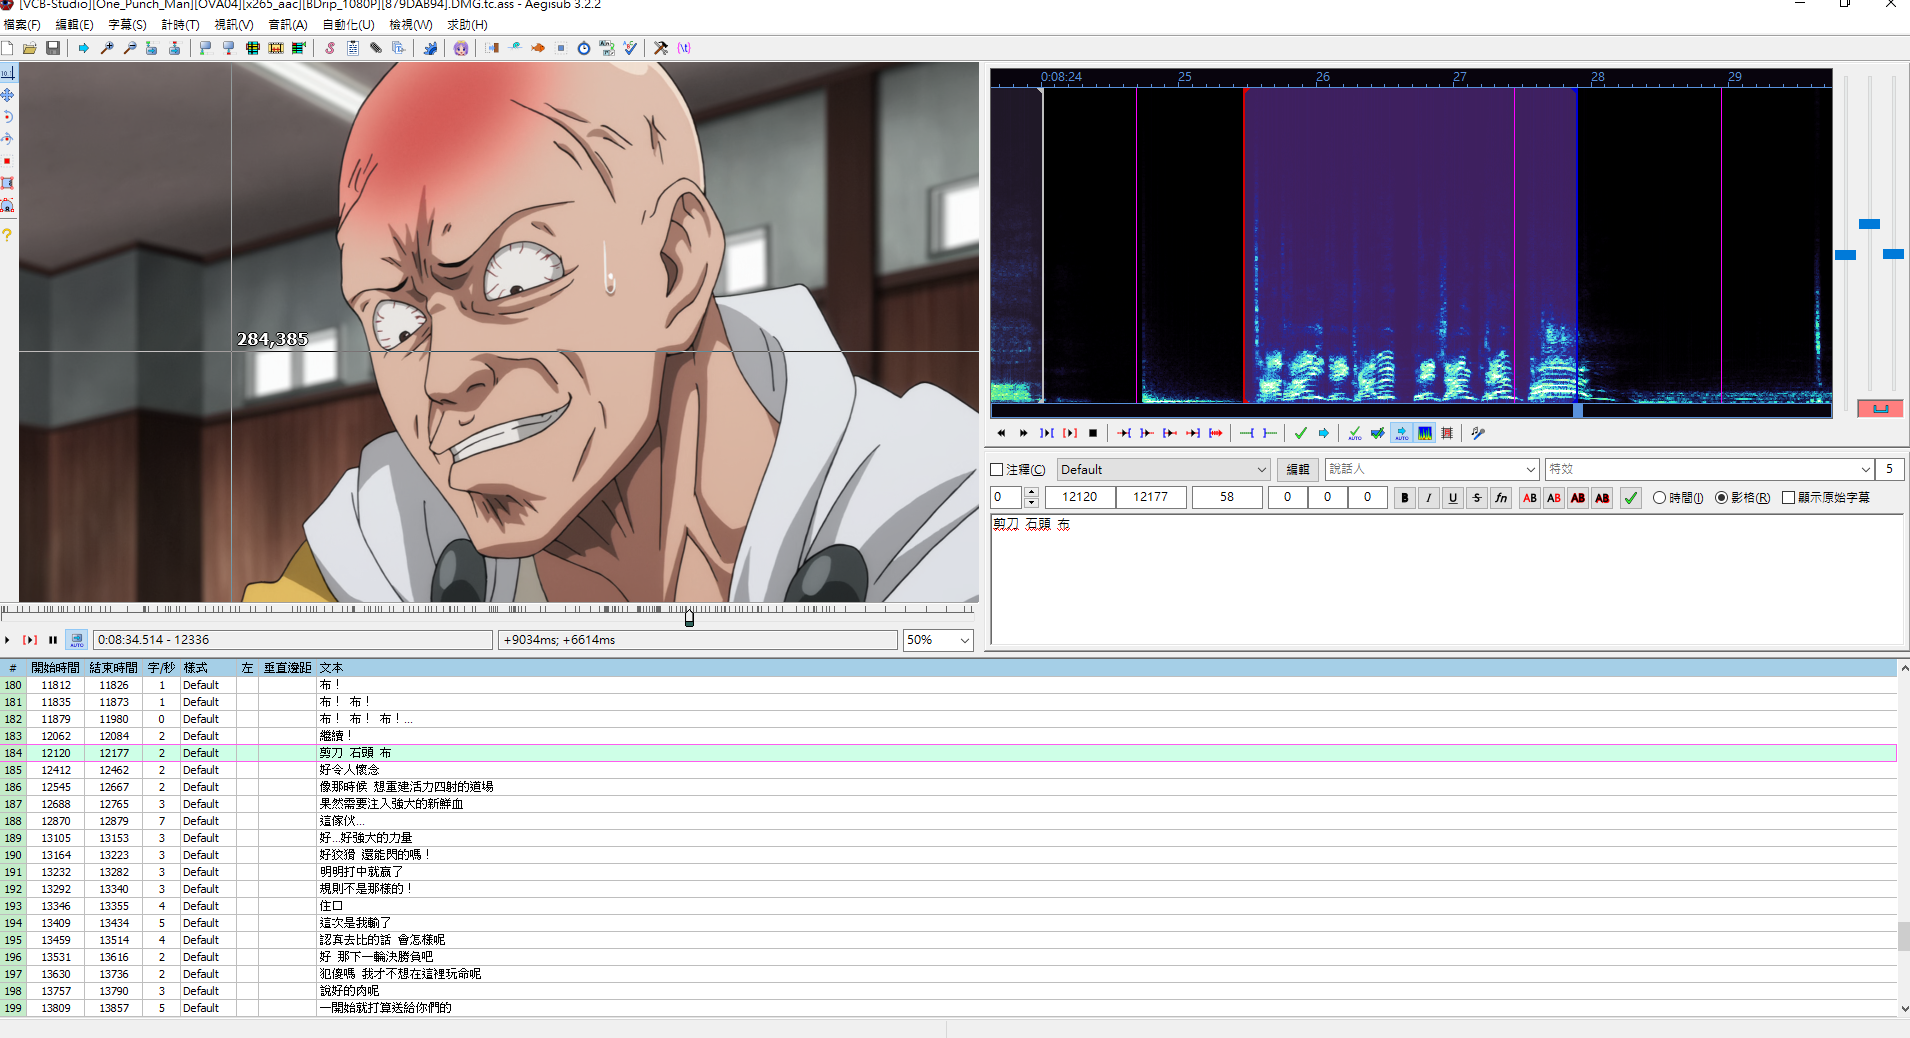Screen dimensions: 1910x1038
Task: Select the drag subtitles visual tool
Action: click(8, 95)
